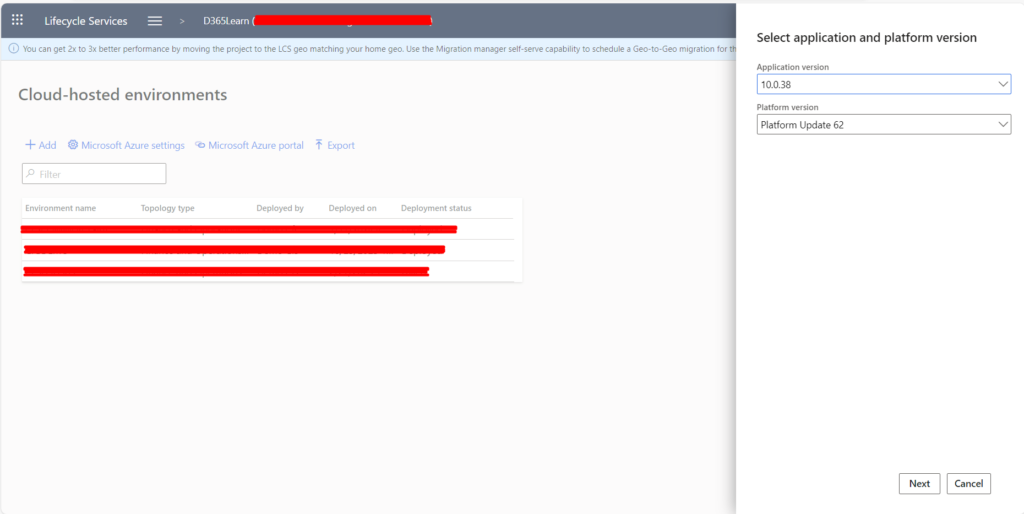Screen dimensions: 1024x514
Task: Click the Application version dropdown arrow
Action: coord(1003,84)
